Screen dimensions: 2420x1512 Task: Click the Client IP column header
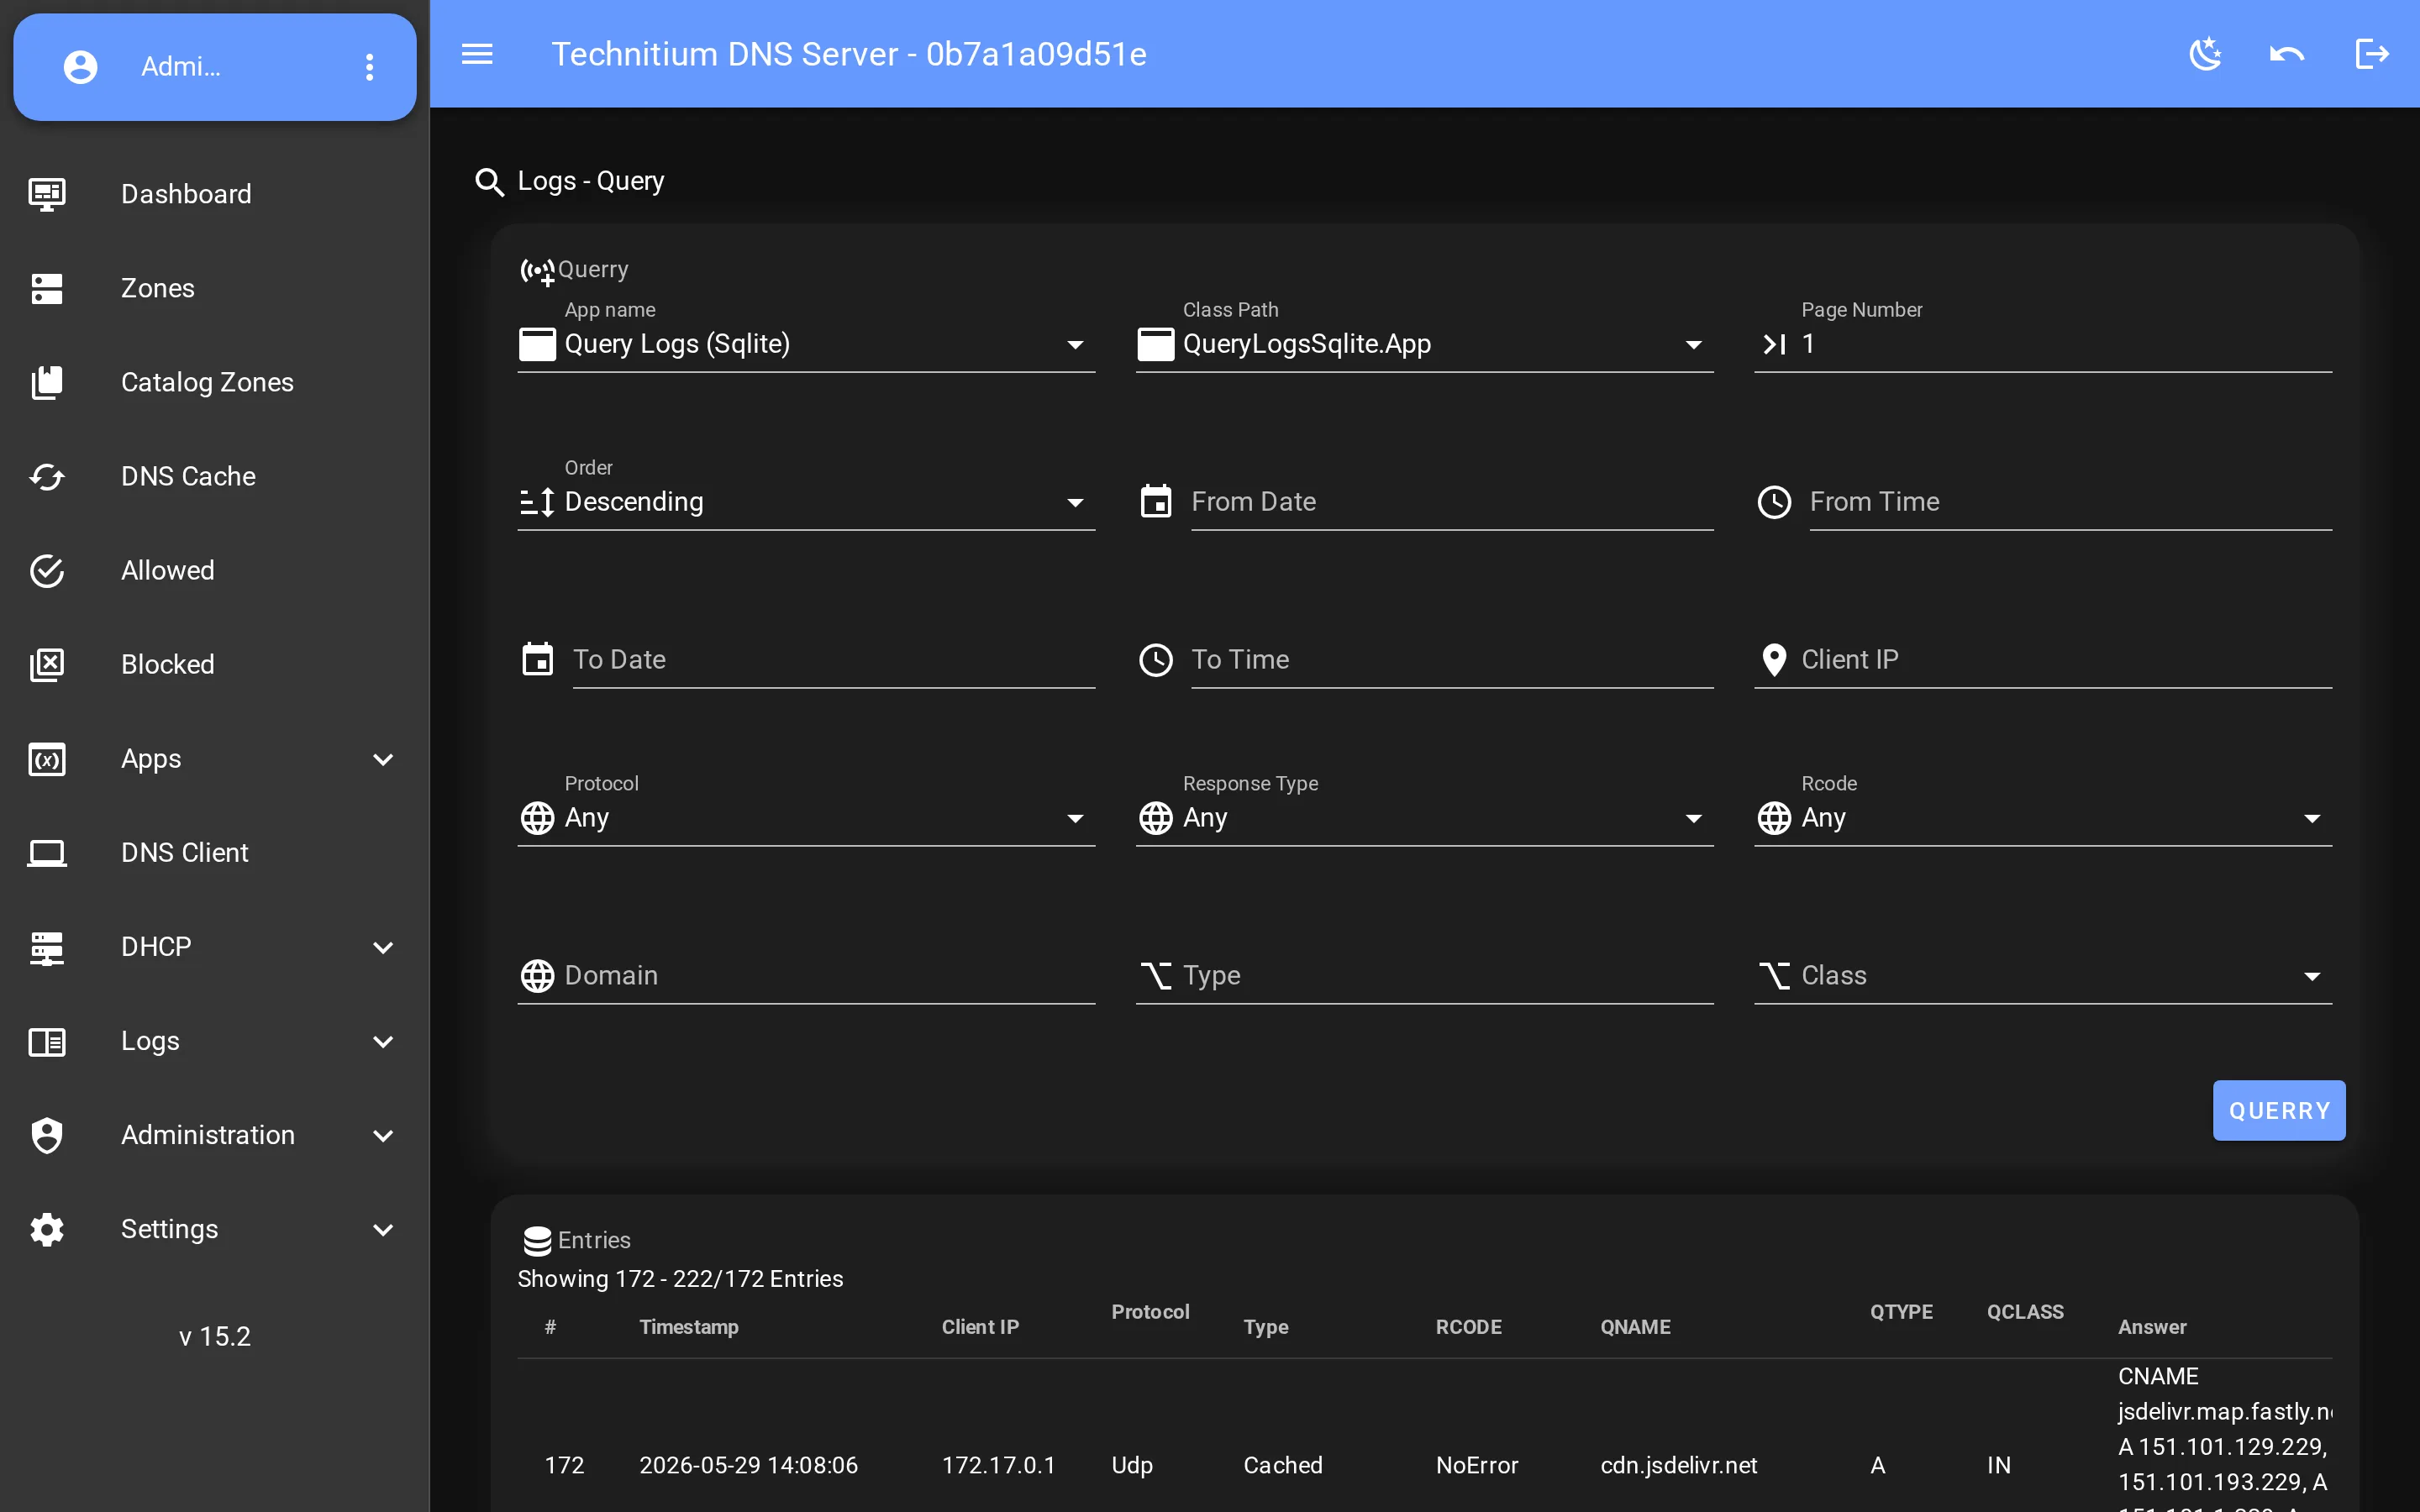pos(980,1327)
